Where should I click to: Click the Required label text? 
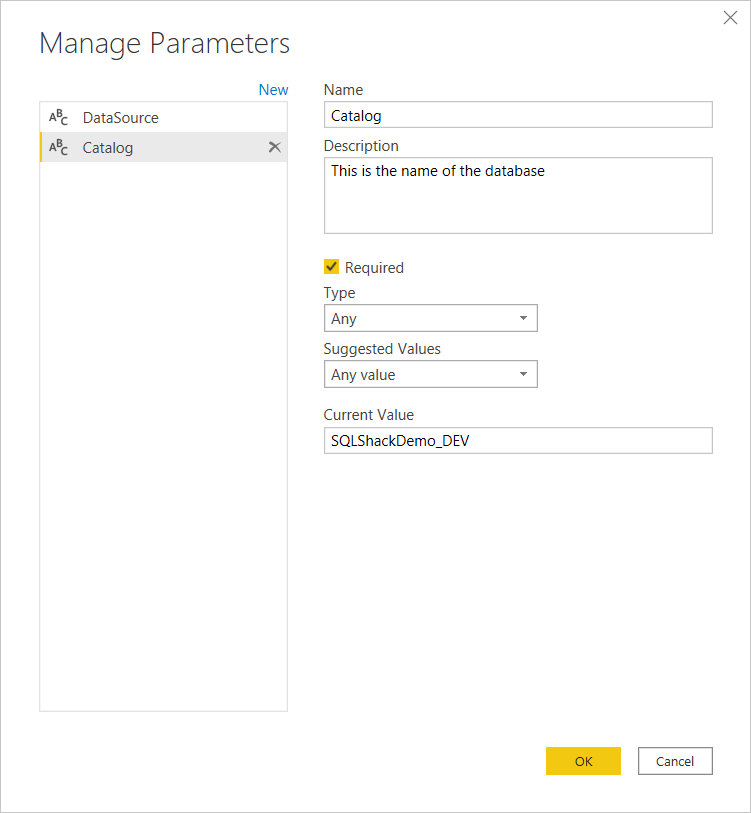374,268
